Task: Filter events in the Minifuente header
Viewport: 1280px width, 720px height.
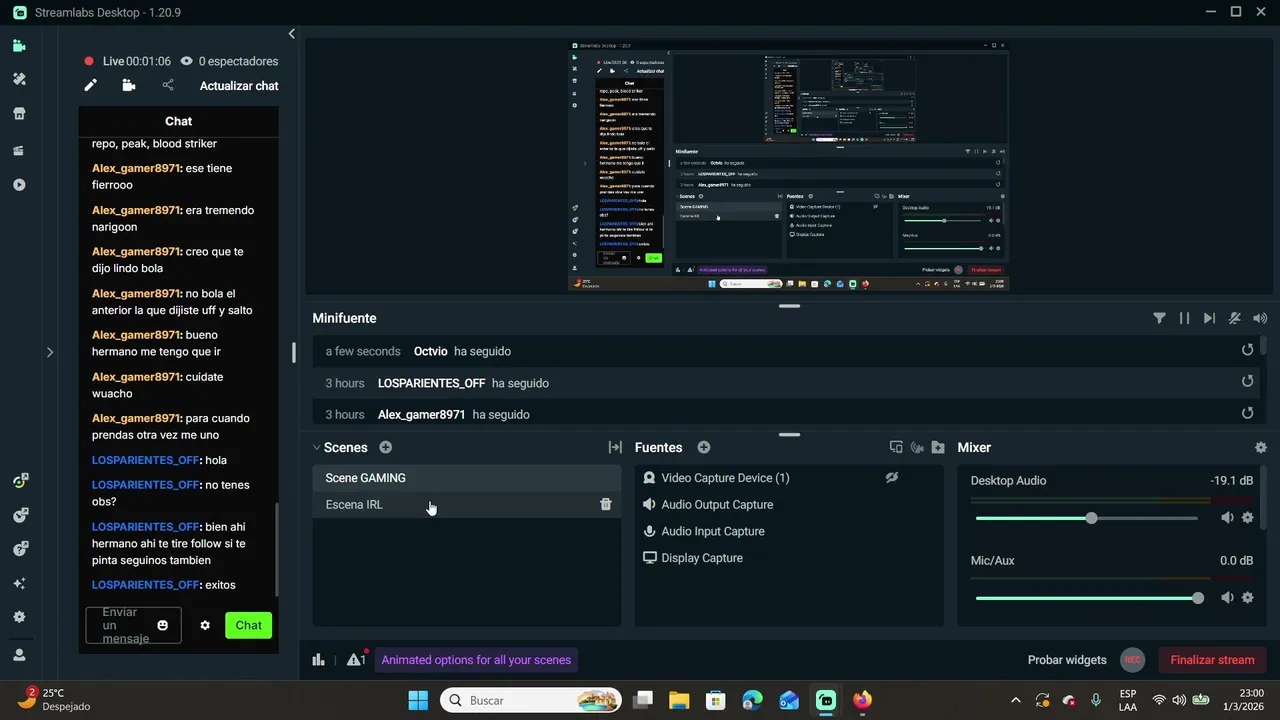Action: [1159, 318]
